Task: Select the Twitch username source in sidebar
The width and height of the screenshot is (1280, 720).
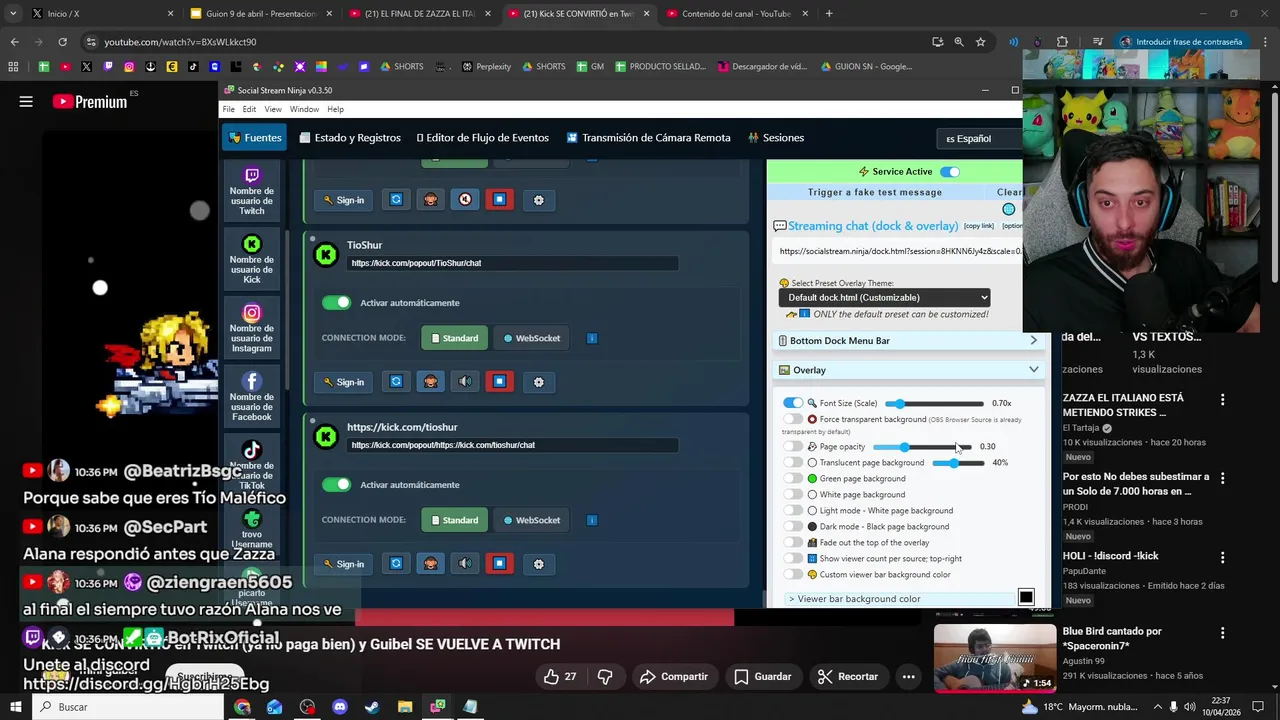Action: (252, 192)
